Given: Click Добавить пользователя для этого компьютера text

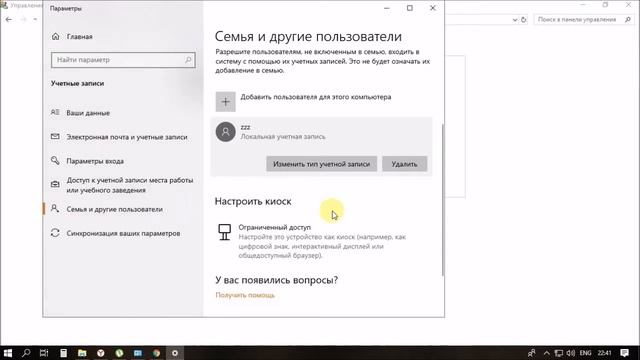Looking at the screenshot, I should coord(316,97).
